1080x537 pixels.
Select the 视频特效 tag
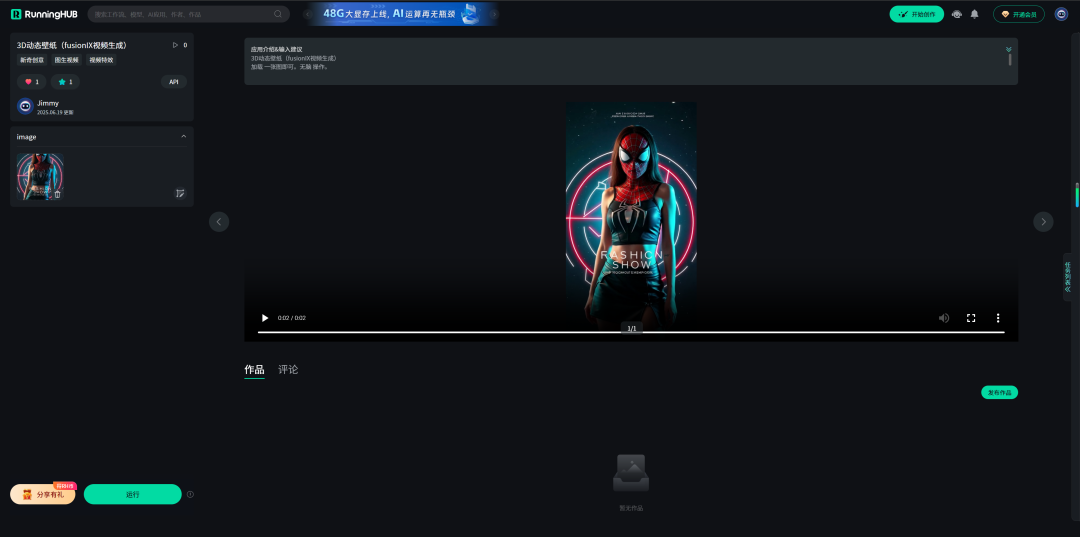point(101,60)
